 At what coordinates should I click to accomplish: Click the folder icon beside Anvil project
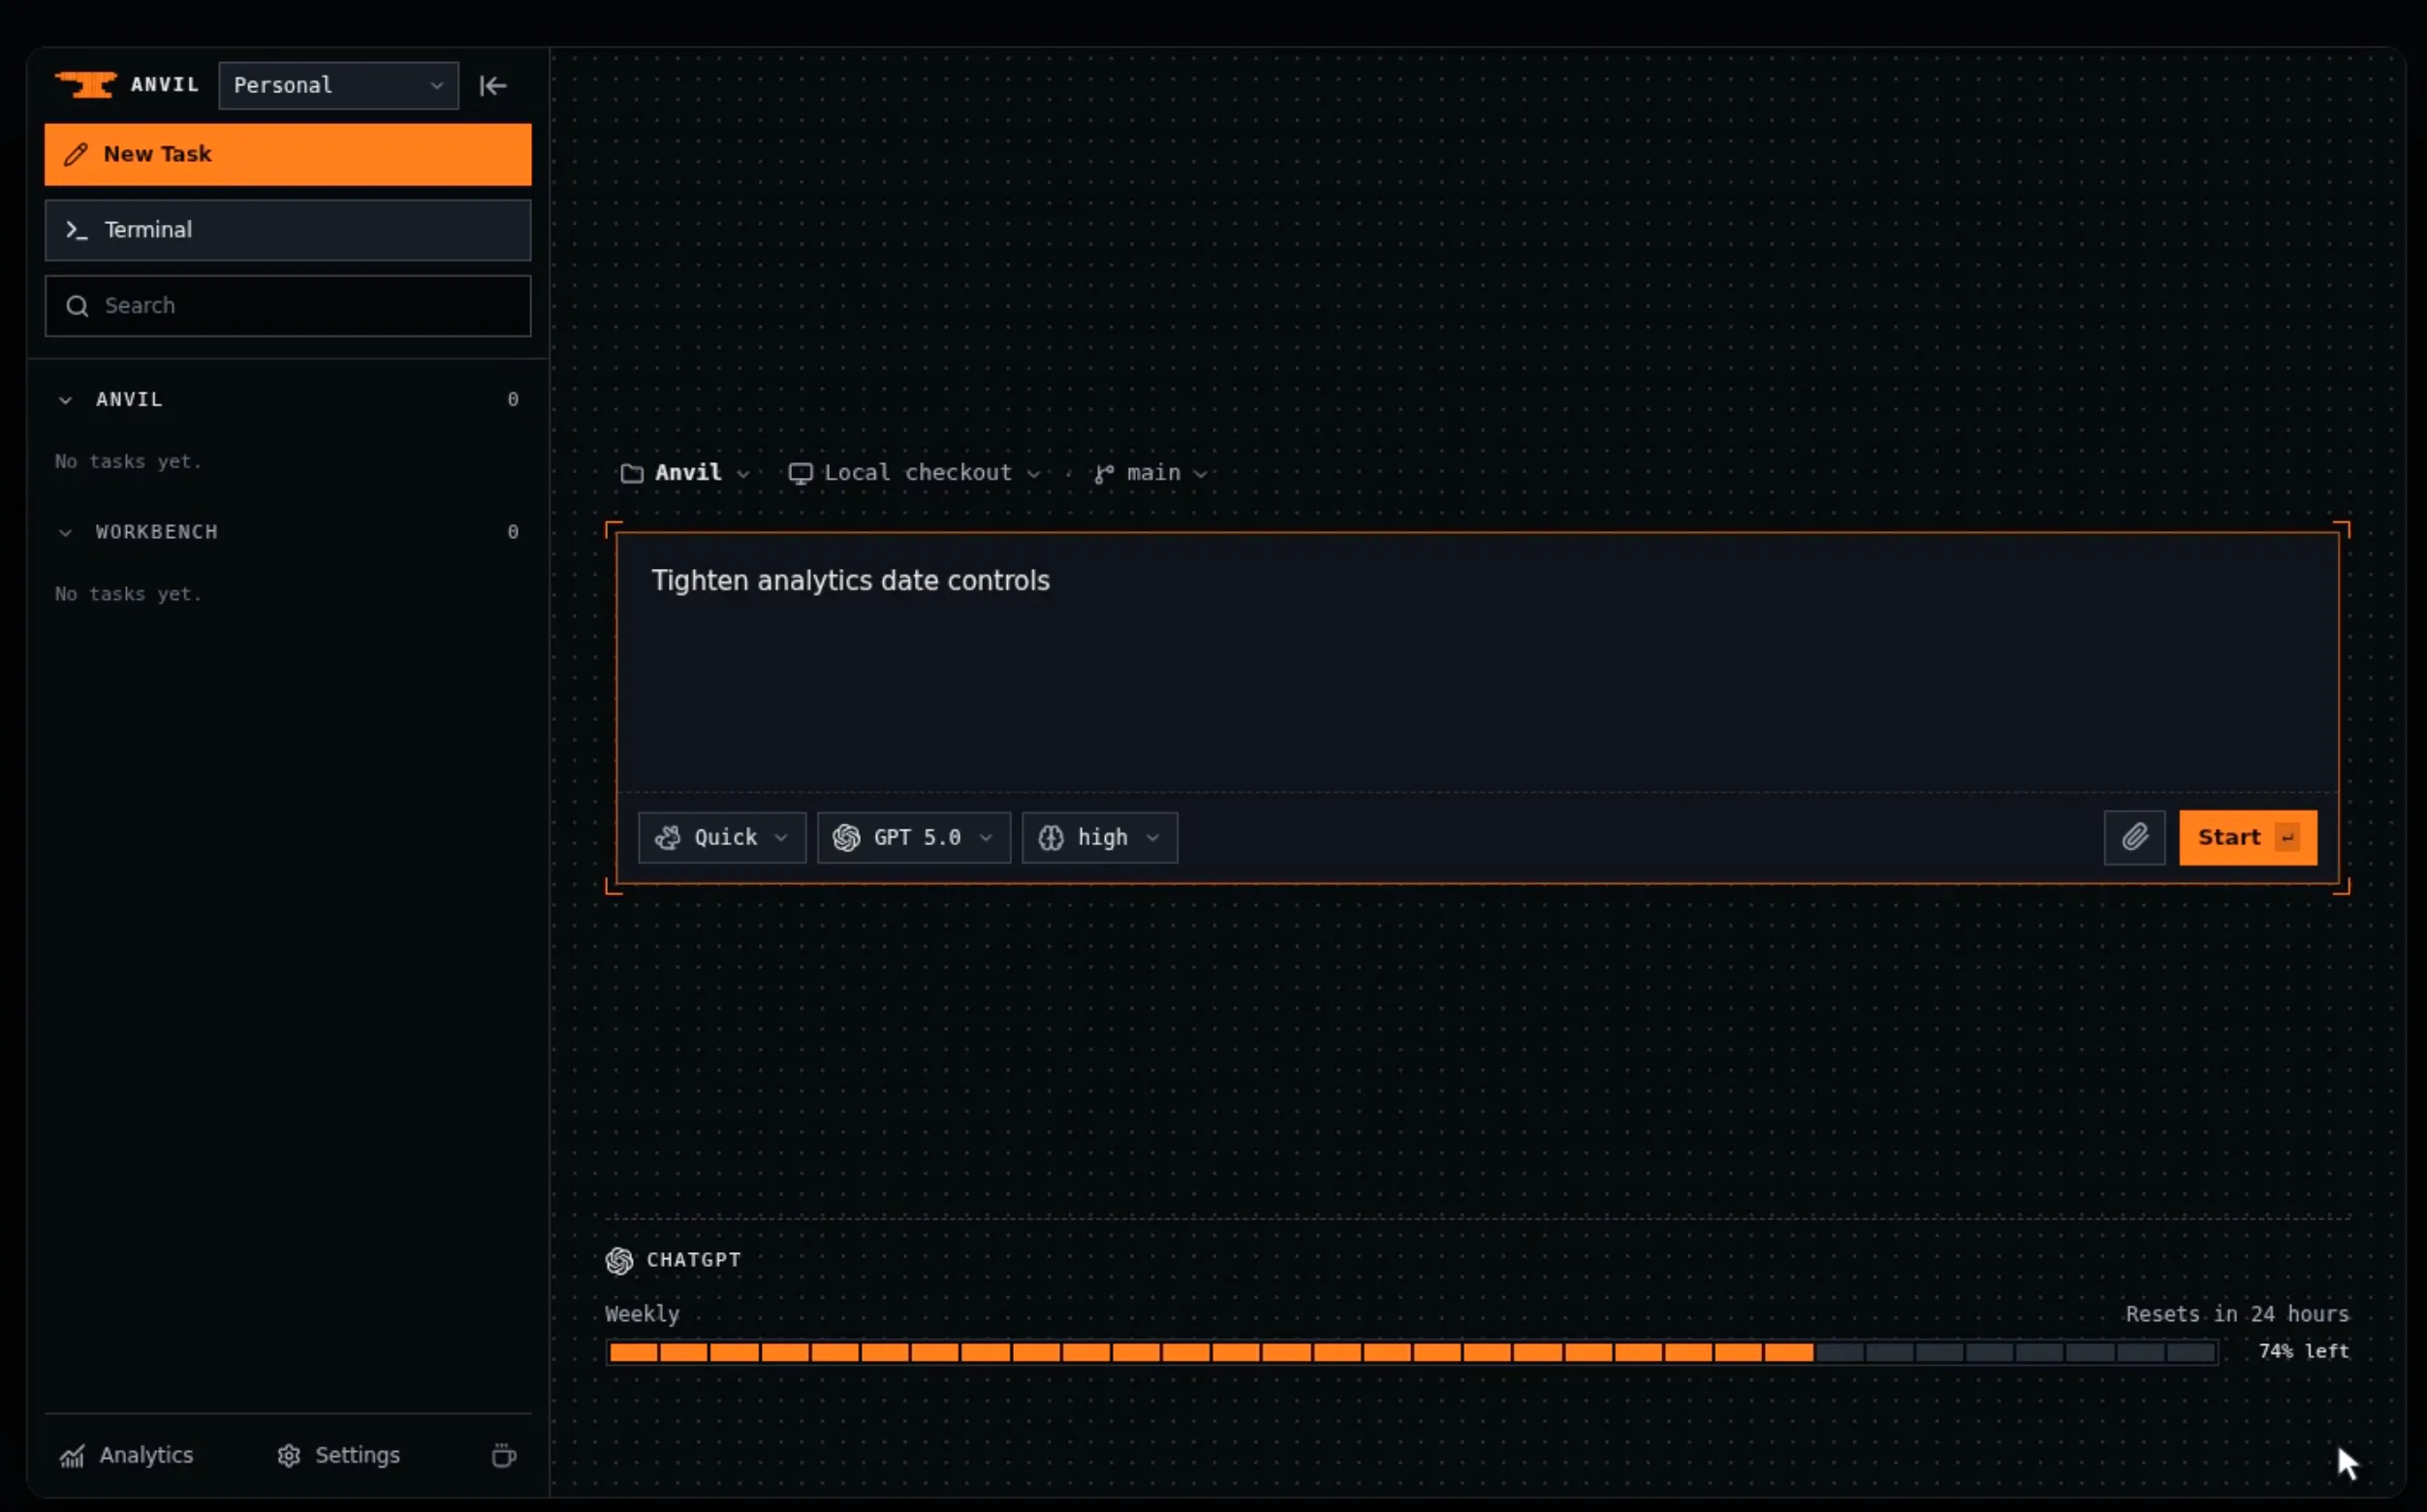pos(632,473)
